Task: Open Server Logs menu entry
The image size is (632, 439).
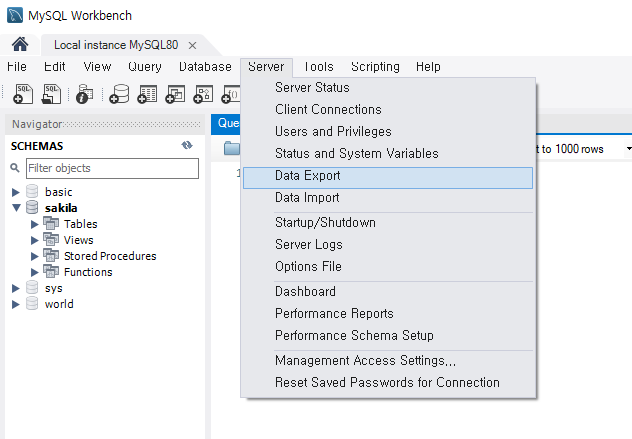Action: (x=388, y=245)
